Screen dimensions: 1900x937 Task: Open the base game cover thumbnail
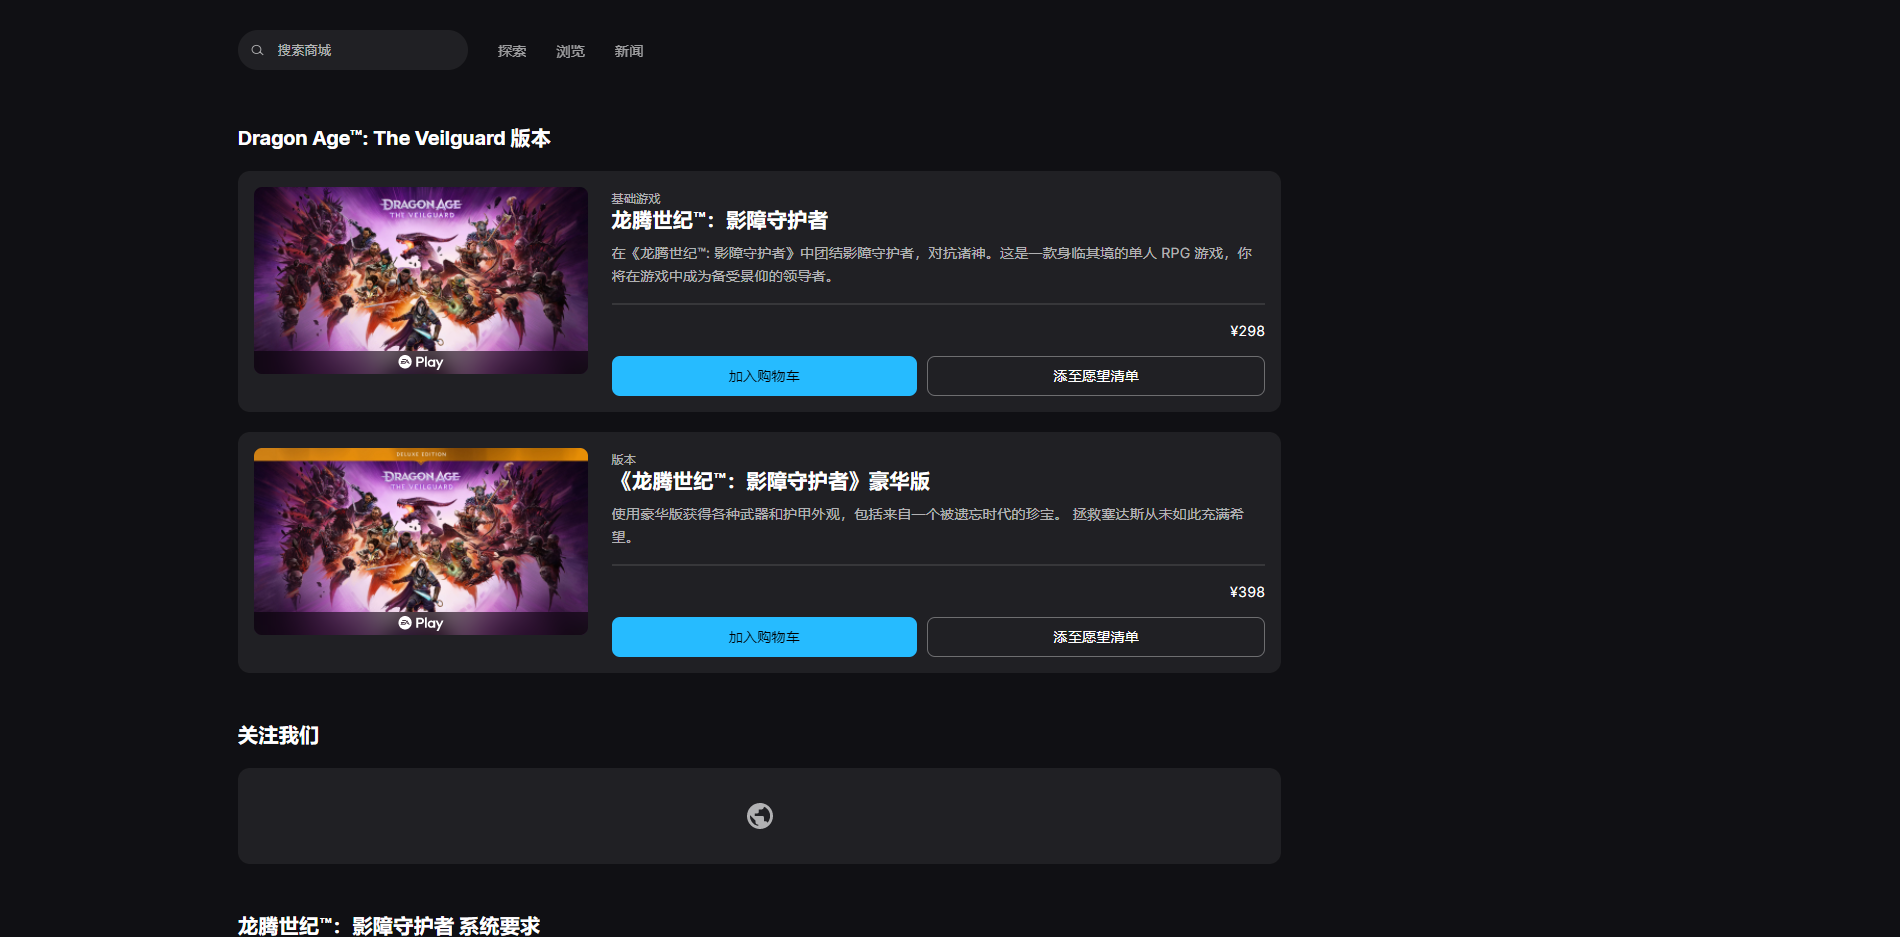pyautogui.click(x=421, y=280)
